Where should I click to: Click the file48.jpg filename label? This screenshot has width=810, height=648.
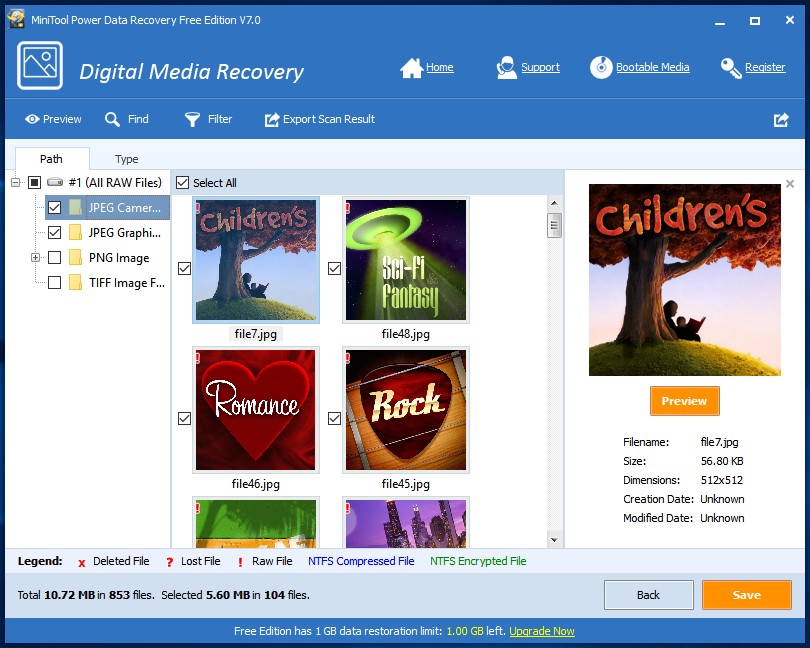[406, 334]
